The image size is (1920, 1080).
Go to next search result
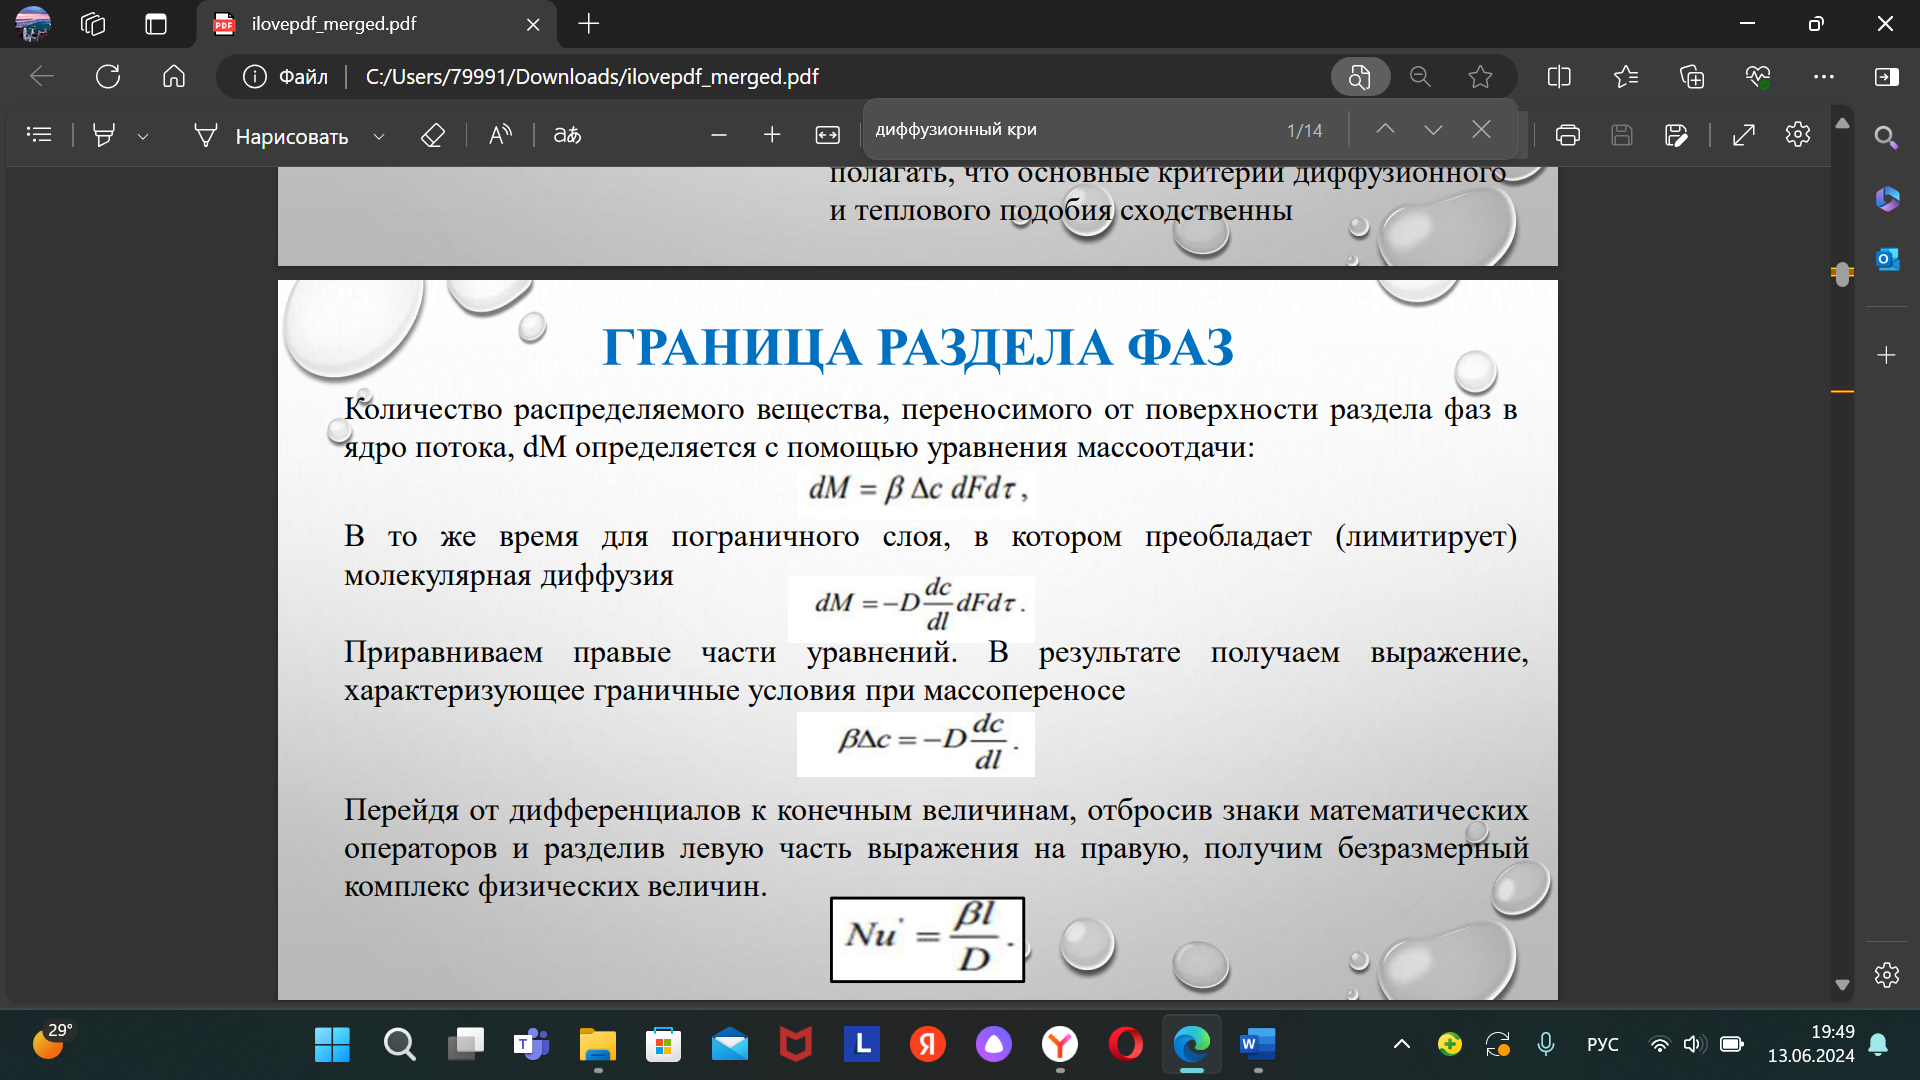pyautogui.click(x=1433, y=129)
